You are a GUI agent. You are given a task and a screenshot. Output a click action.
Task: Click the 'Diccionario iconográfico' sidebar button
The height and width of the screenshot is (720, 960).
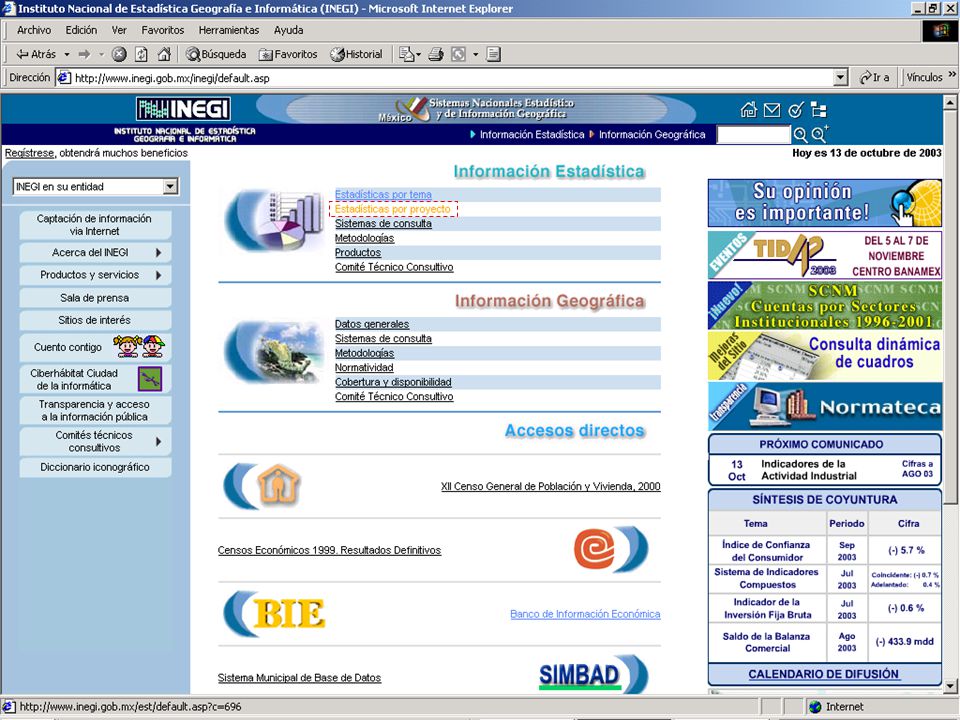tap(95, 467)
